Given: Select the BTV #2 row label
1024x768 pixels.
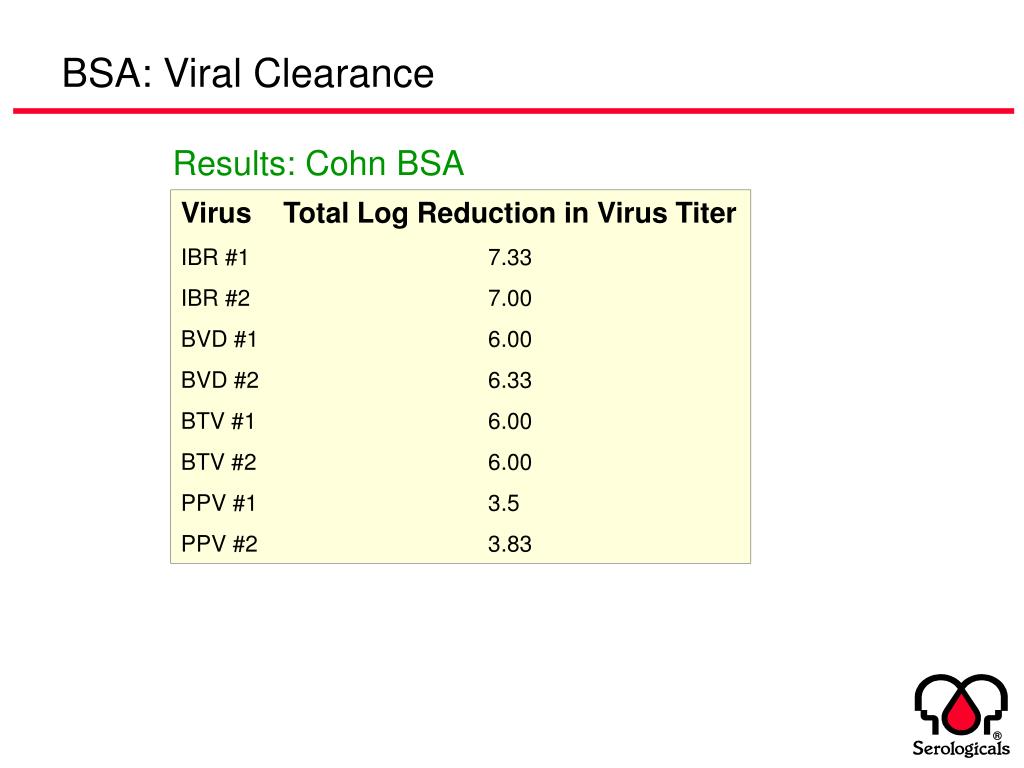Looking at the screenshot, I should (218, 462).
